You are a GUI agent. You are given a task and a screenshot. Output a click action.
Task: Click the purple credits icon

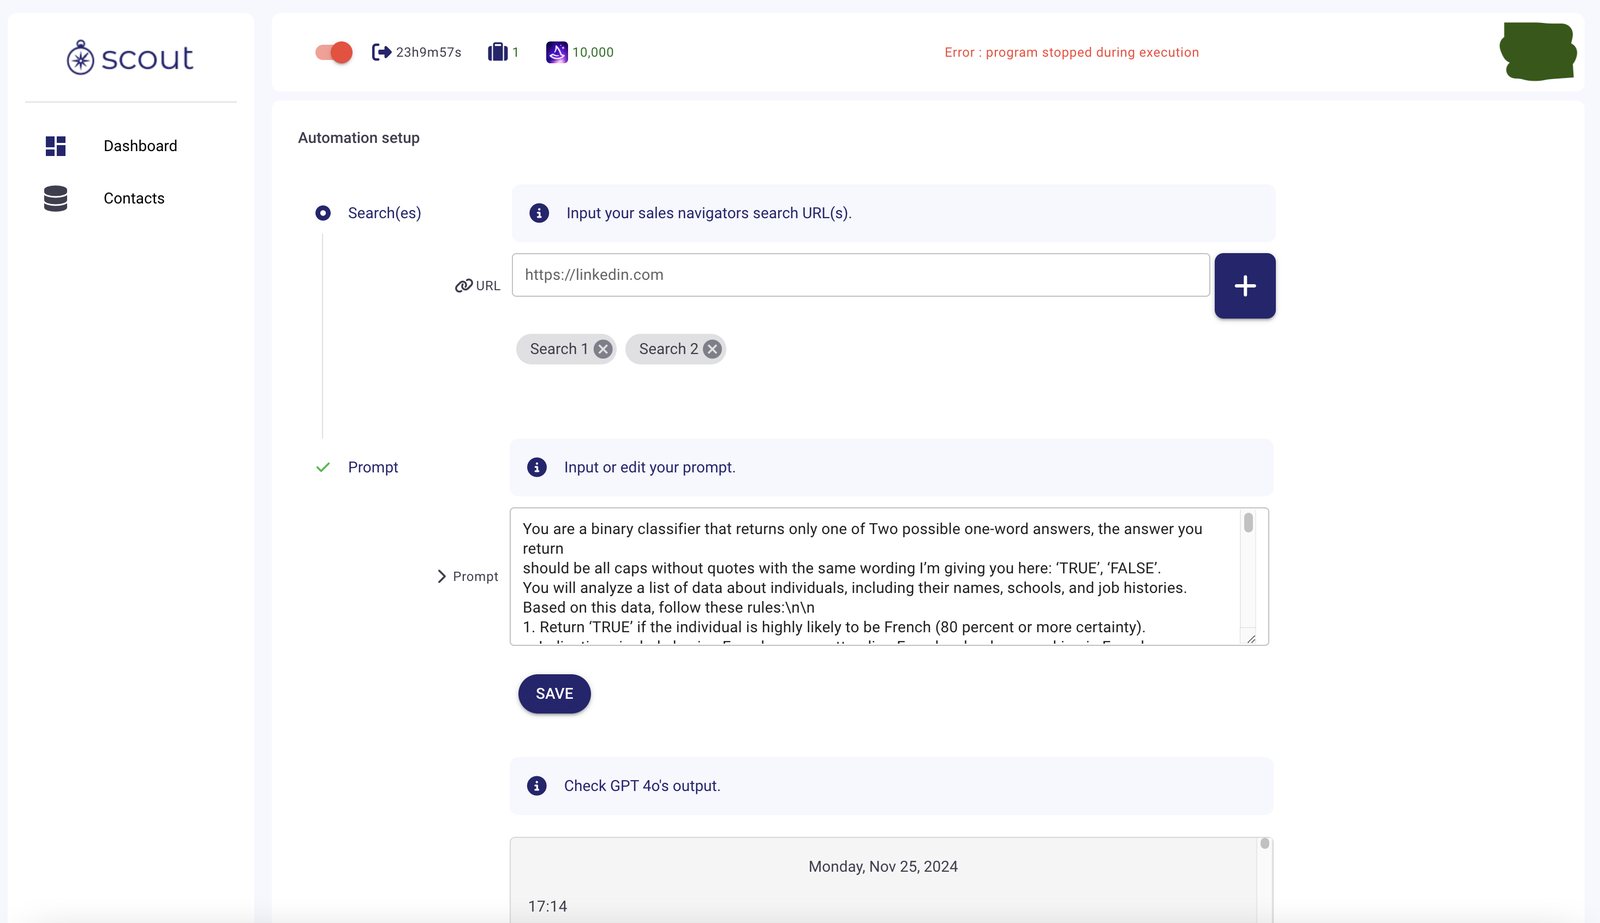pos(557,52)
